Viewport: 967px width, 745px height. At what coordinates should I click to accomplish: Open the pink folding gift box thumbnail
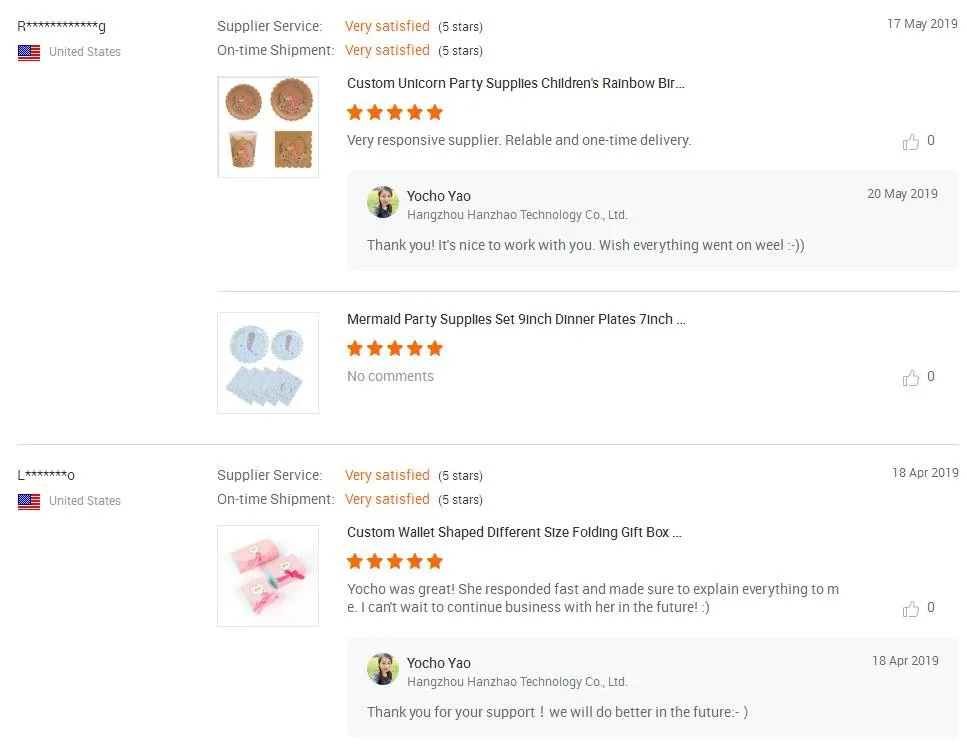pos(268,576)
